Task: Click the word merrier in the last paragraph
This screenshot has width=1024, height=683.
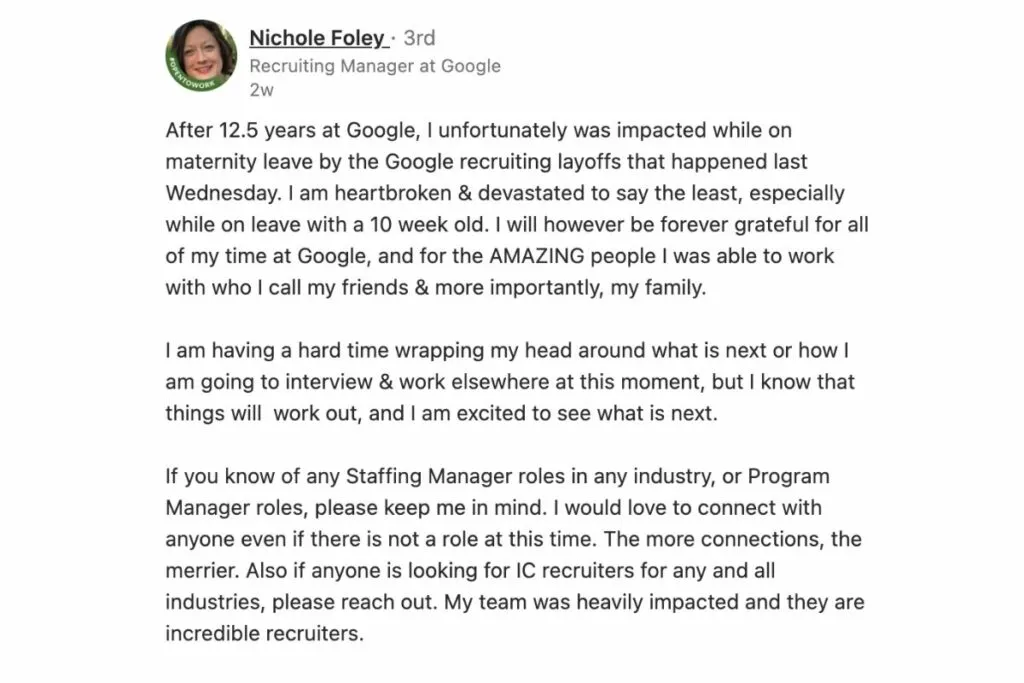Action: pos(201,571)
